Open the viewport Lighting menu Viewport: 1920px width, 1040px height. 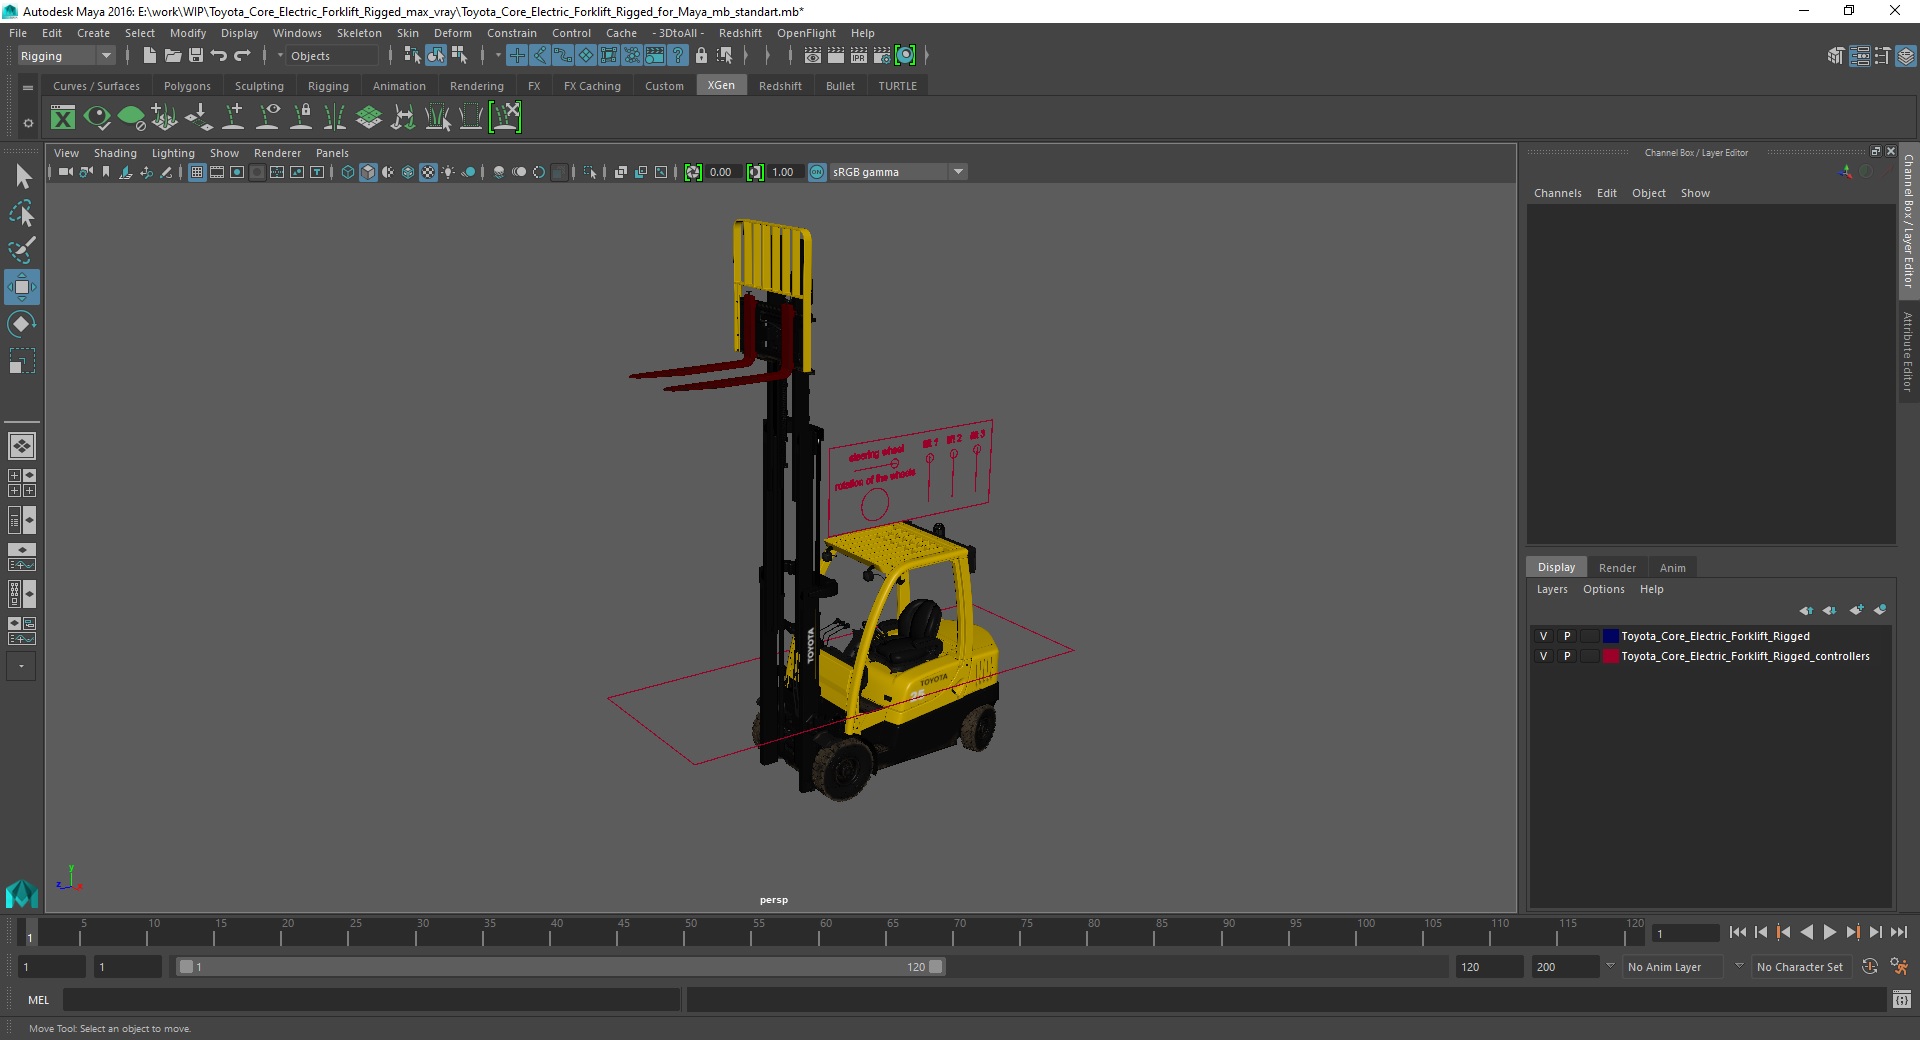point(173,153)
